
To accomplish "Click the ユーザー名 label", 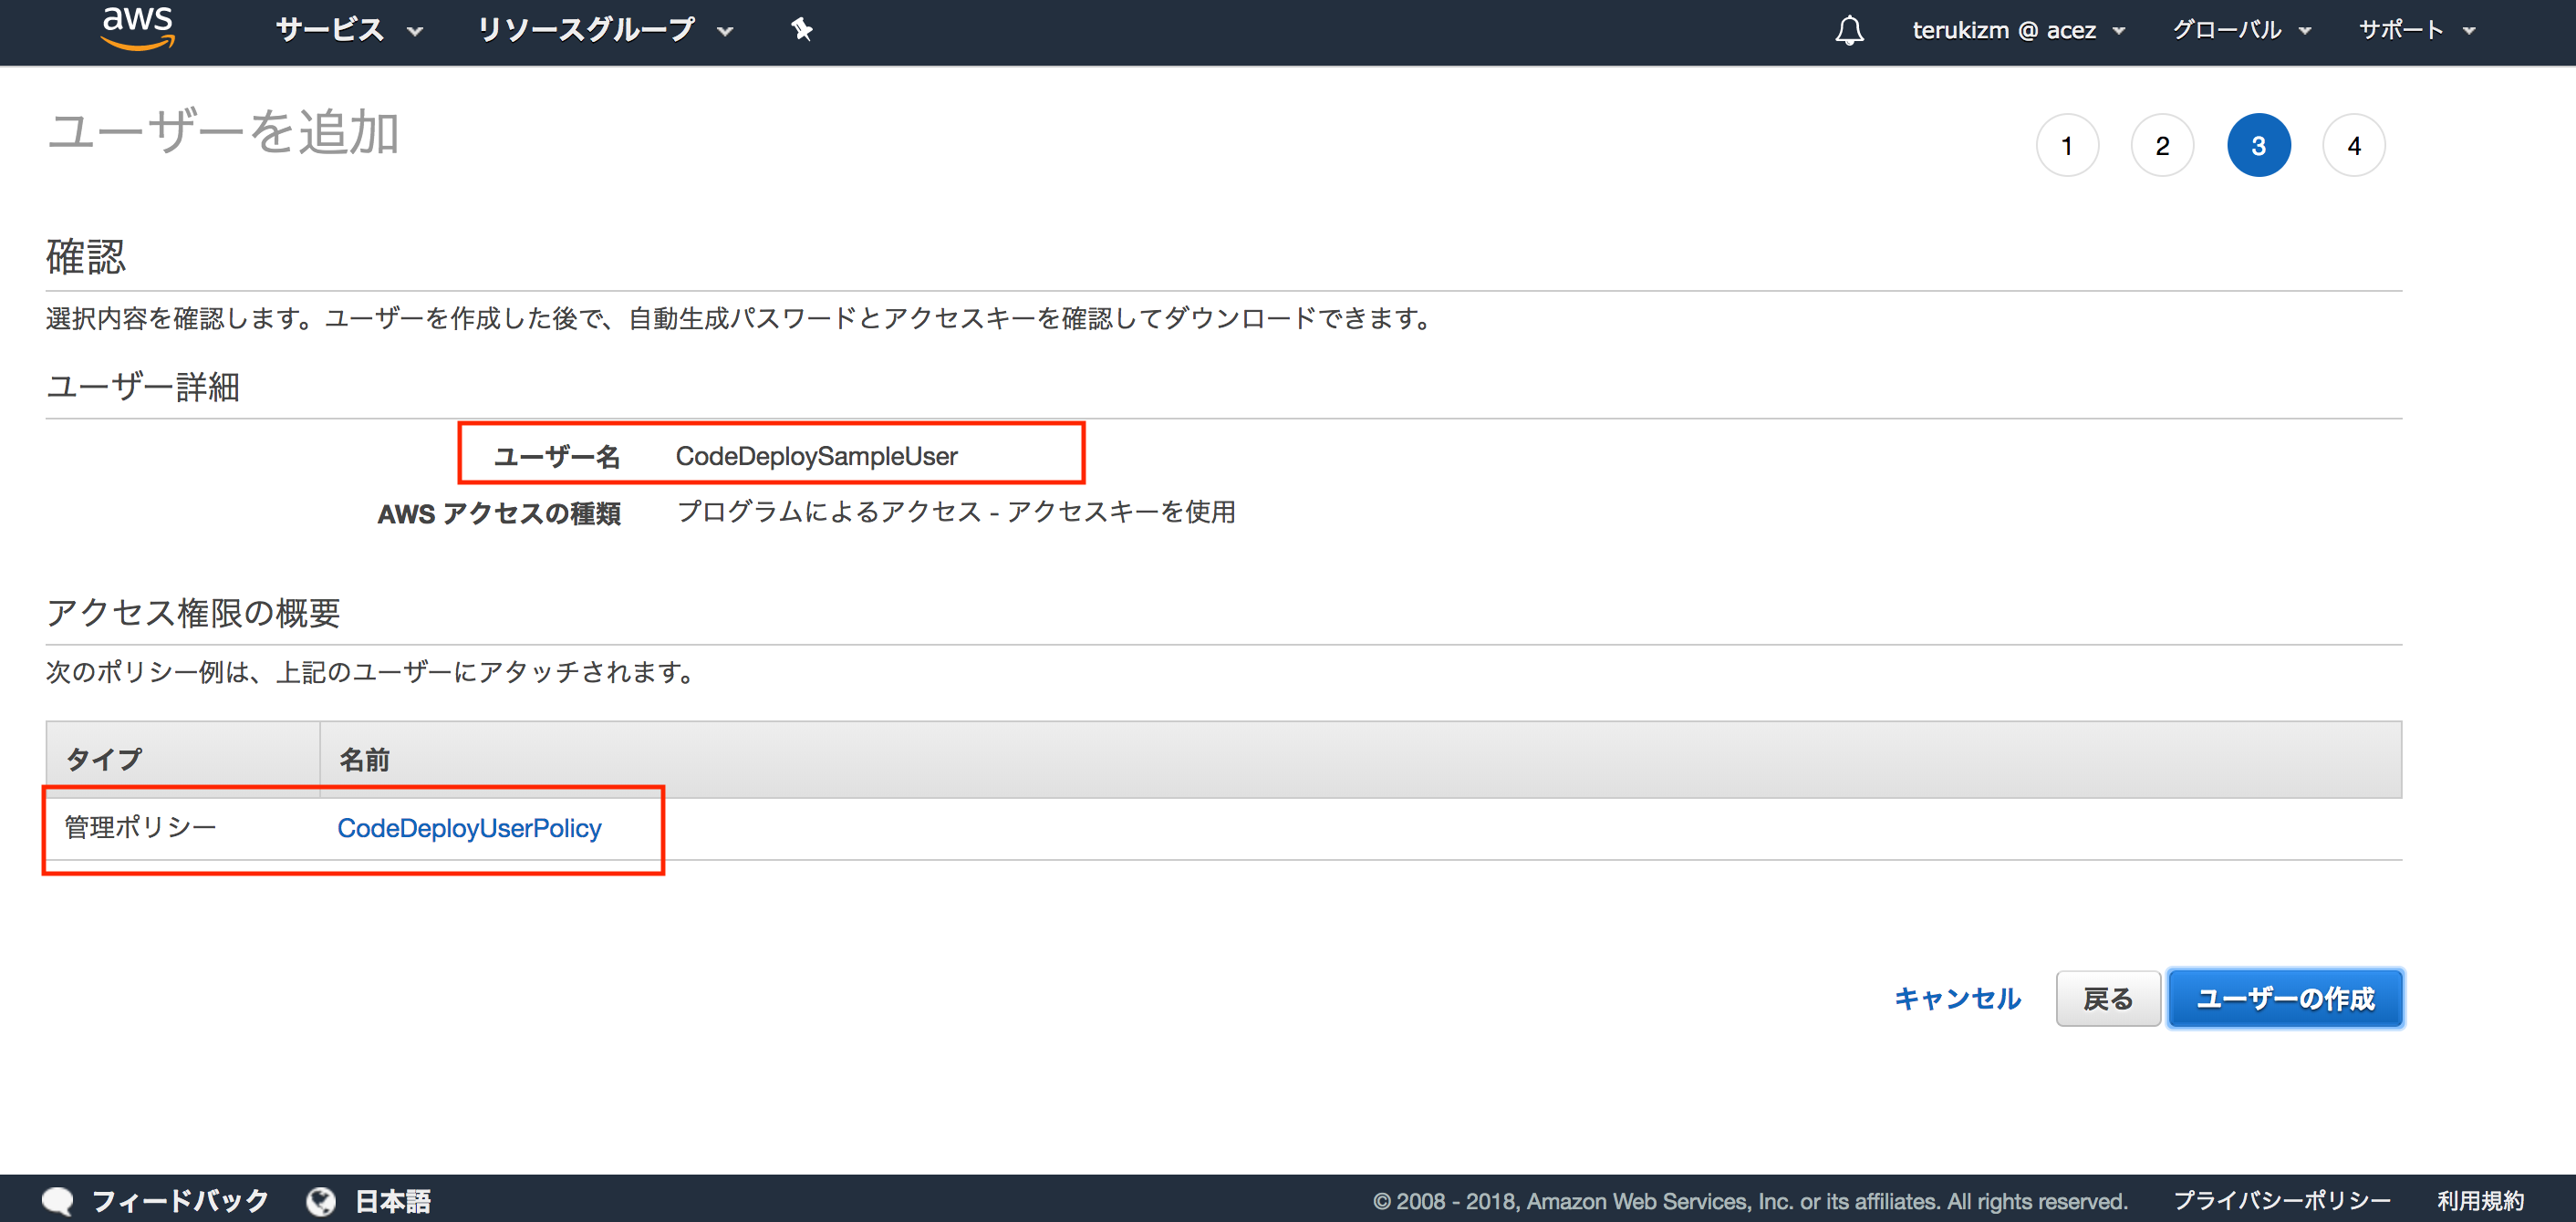I will pos(557,457).
